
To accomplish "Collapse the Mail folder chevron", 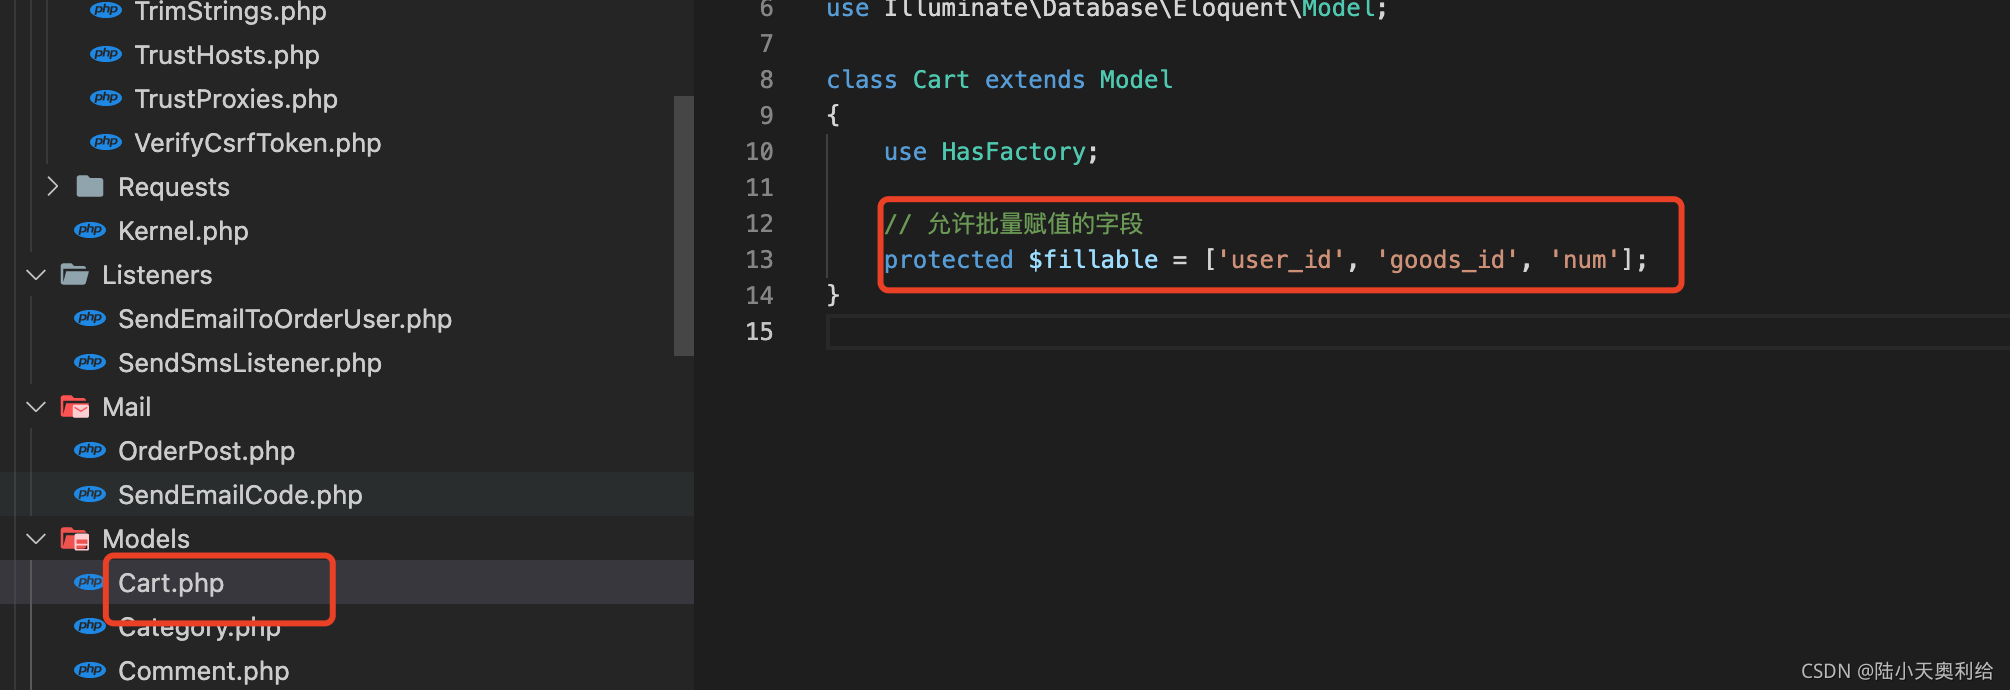I will (x=36, y=406).
